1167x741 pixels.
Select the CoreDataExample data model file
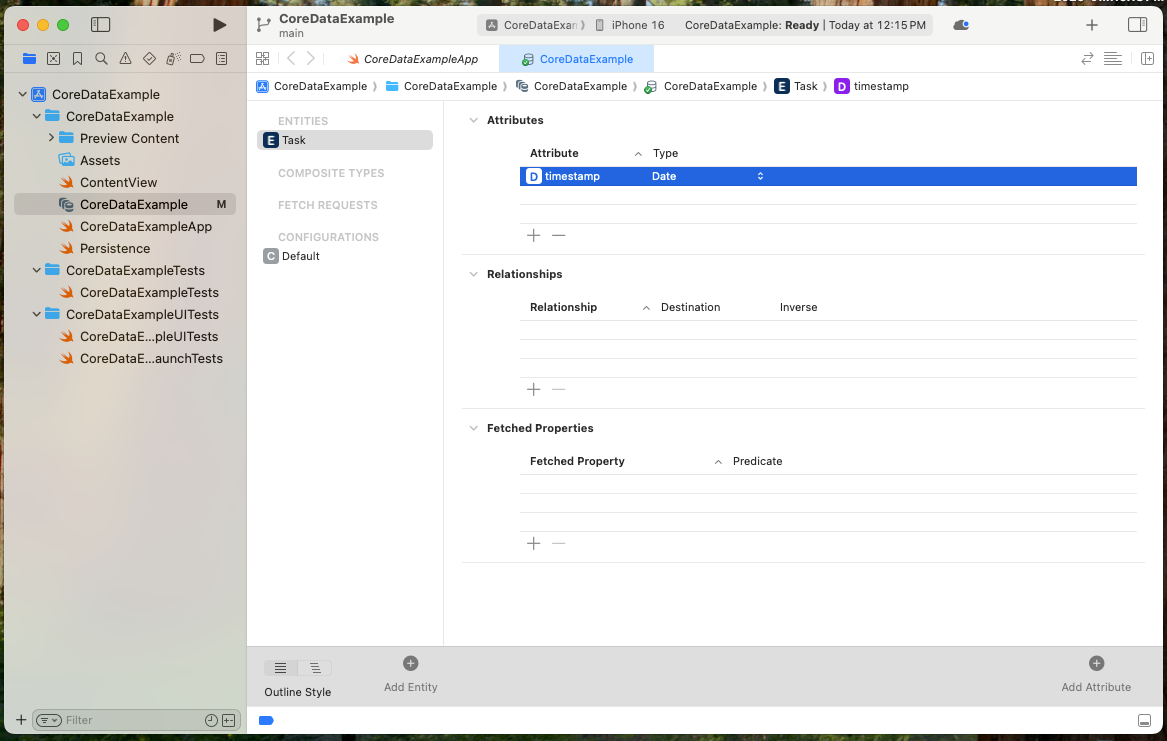point(125,205)
